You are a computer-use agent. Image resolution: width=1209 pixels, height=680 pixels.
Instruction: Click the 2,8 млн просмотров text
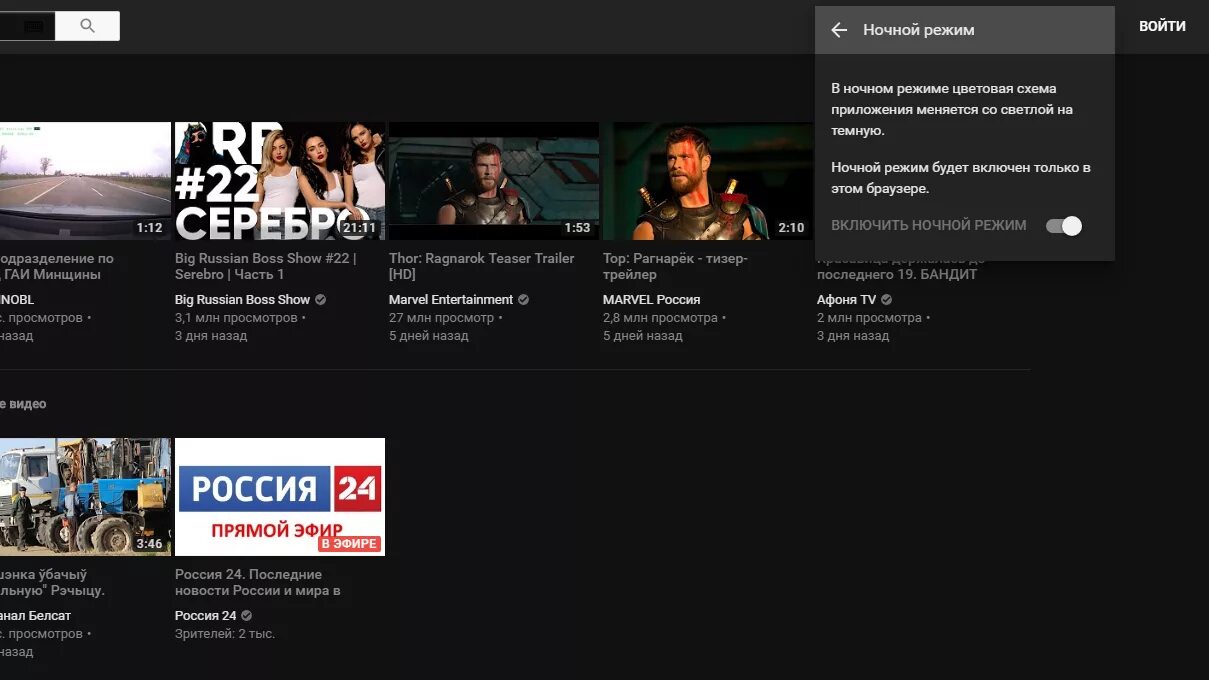(660, 318)
